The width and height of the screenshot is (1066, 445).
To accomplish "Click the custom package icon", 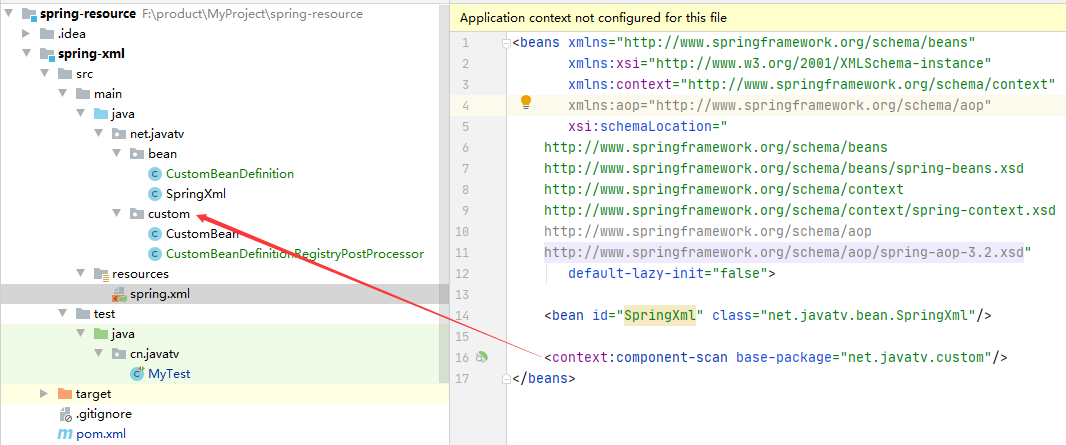I will 137,214.
